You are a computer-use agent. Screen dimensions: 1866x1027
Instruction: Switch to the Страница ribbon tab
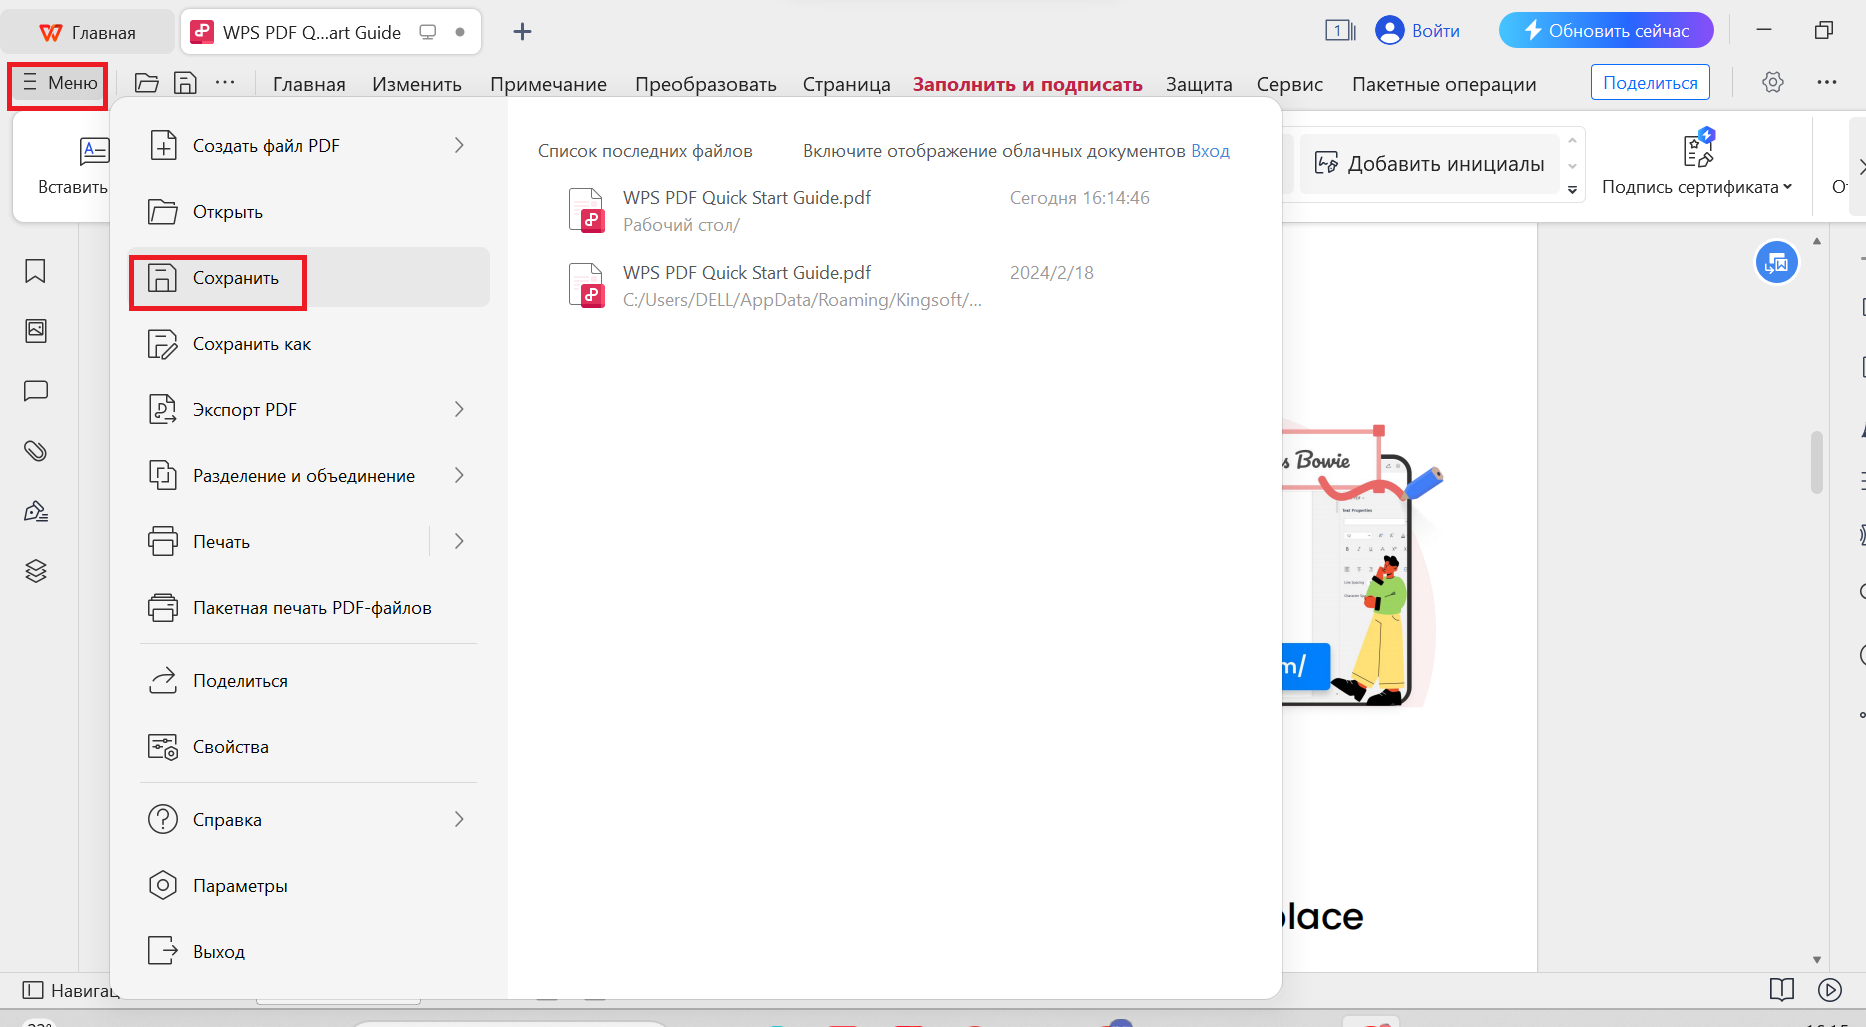coord(846,84)
